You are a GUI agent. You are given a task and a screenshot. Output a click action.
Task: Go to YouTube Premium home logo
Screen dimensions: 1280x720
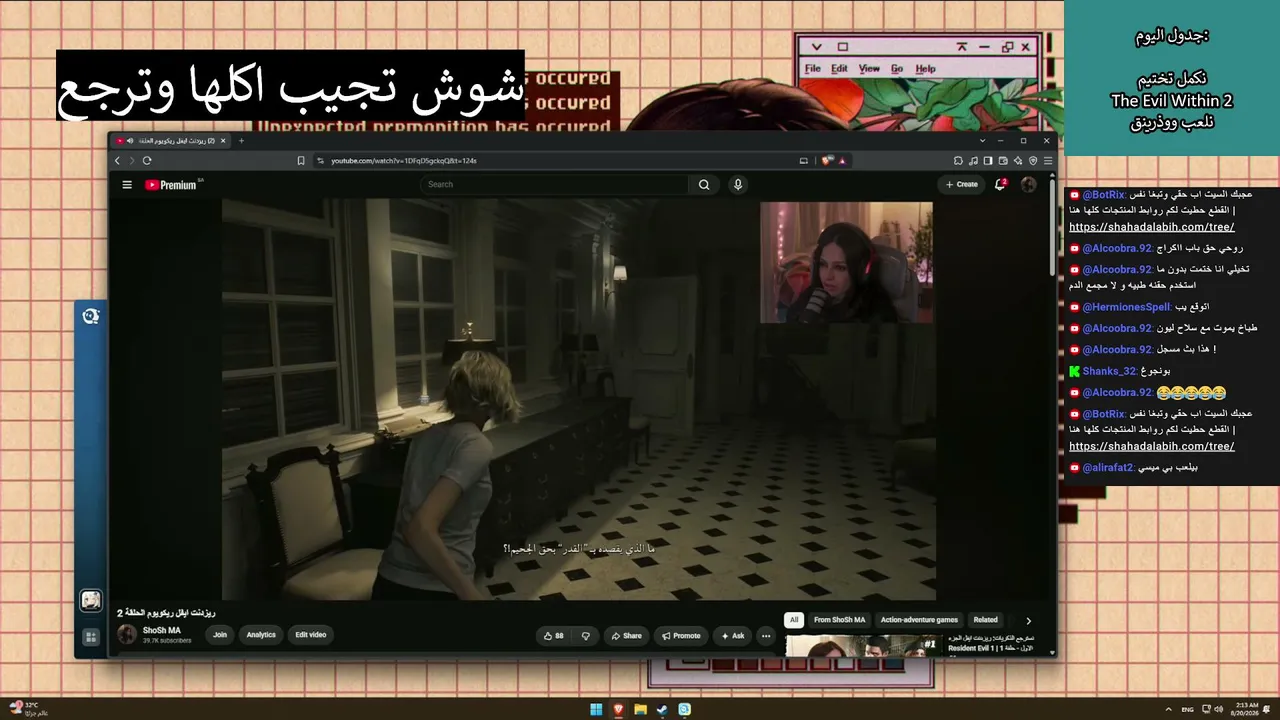[171, 184]
